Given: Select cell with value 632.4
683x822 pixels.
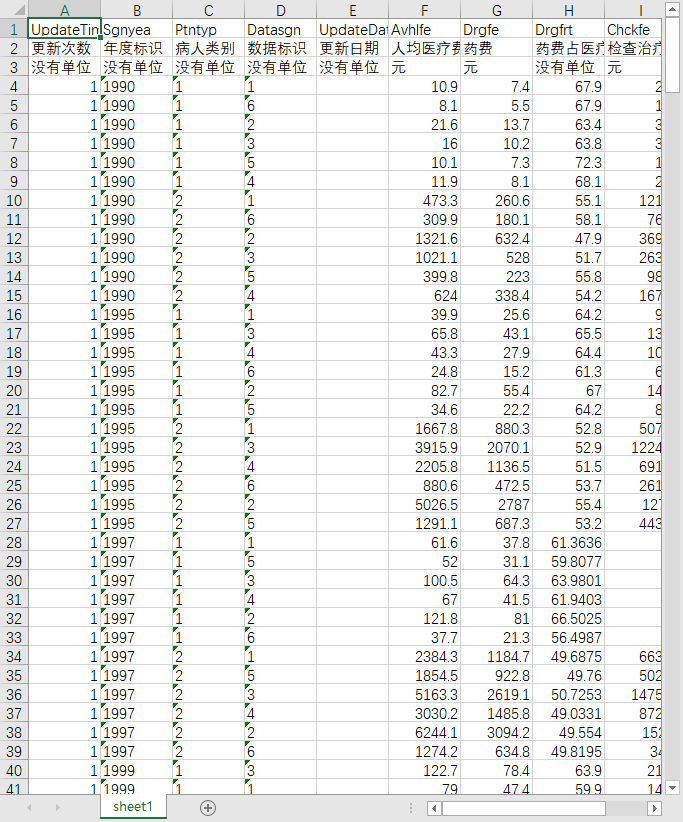Looking at the screenshot, I should (x=496, y=239).
